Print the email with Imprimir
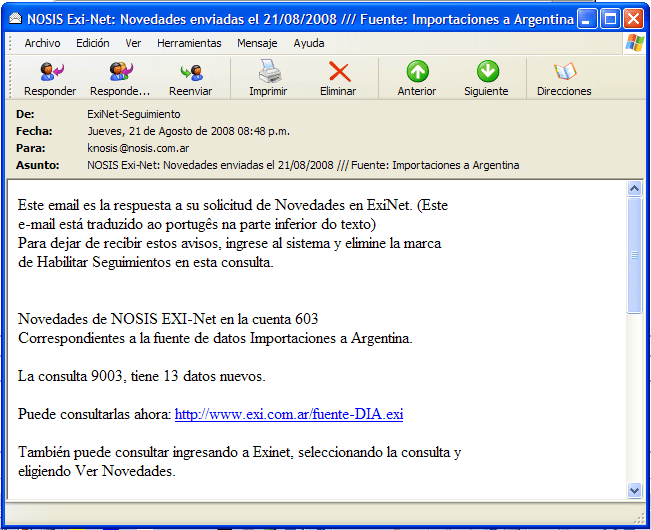651x530 pixels. [268, 78]
